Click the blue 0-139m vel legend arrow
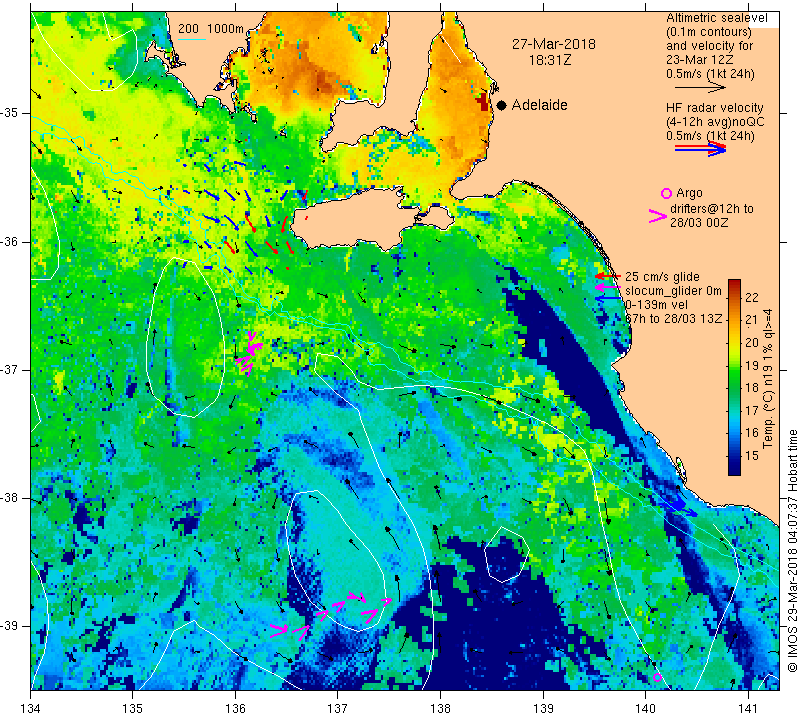800x720 pixels. click(607, 298)
